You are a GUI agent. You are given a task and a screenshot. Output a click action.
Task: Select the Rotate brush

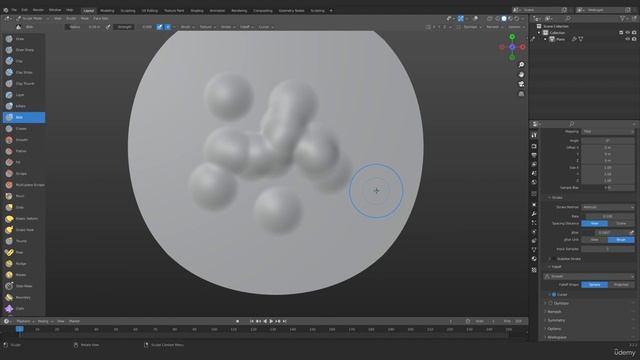pos(24,275)
